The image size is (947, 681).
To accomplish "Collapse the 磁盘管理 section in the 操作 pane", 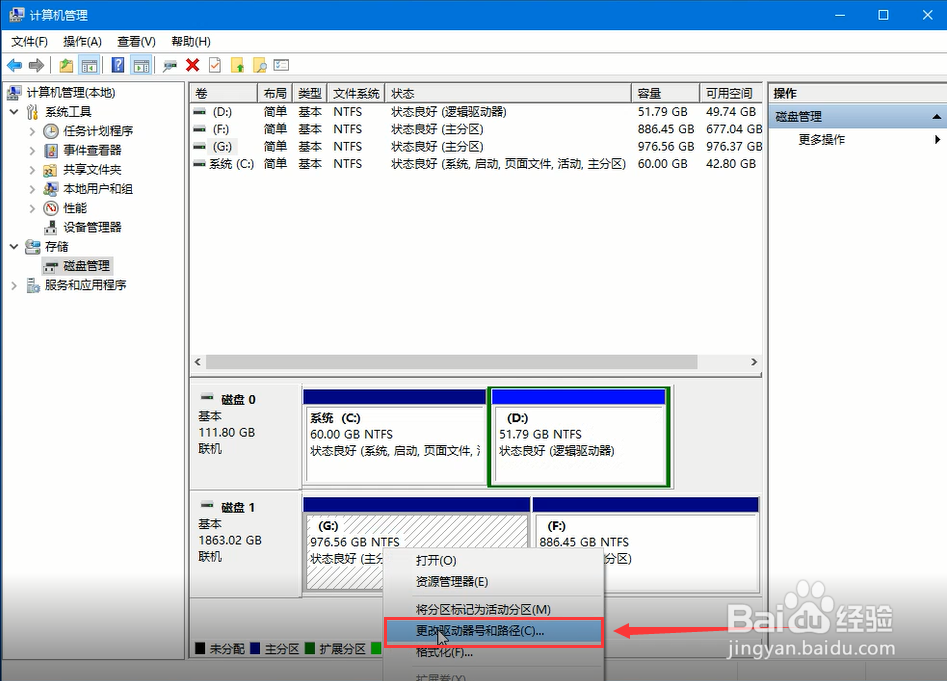I will [935, 116].
